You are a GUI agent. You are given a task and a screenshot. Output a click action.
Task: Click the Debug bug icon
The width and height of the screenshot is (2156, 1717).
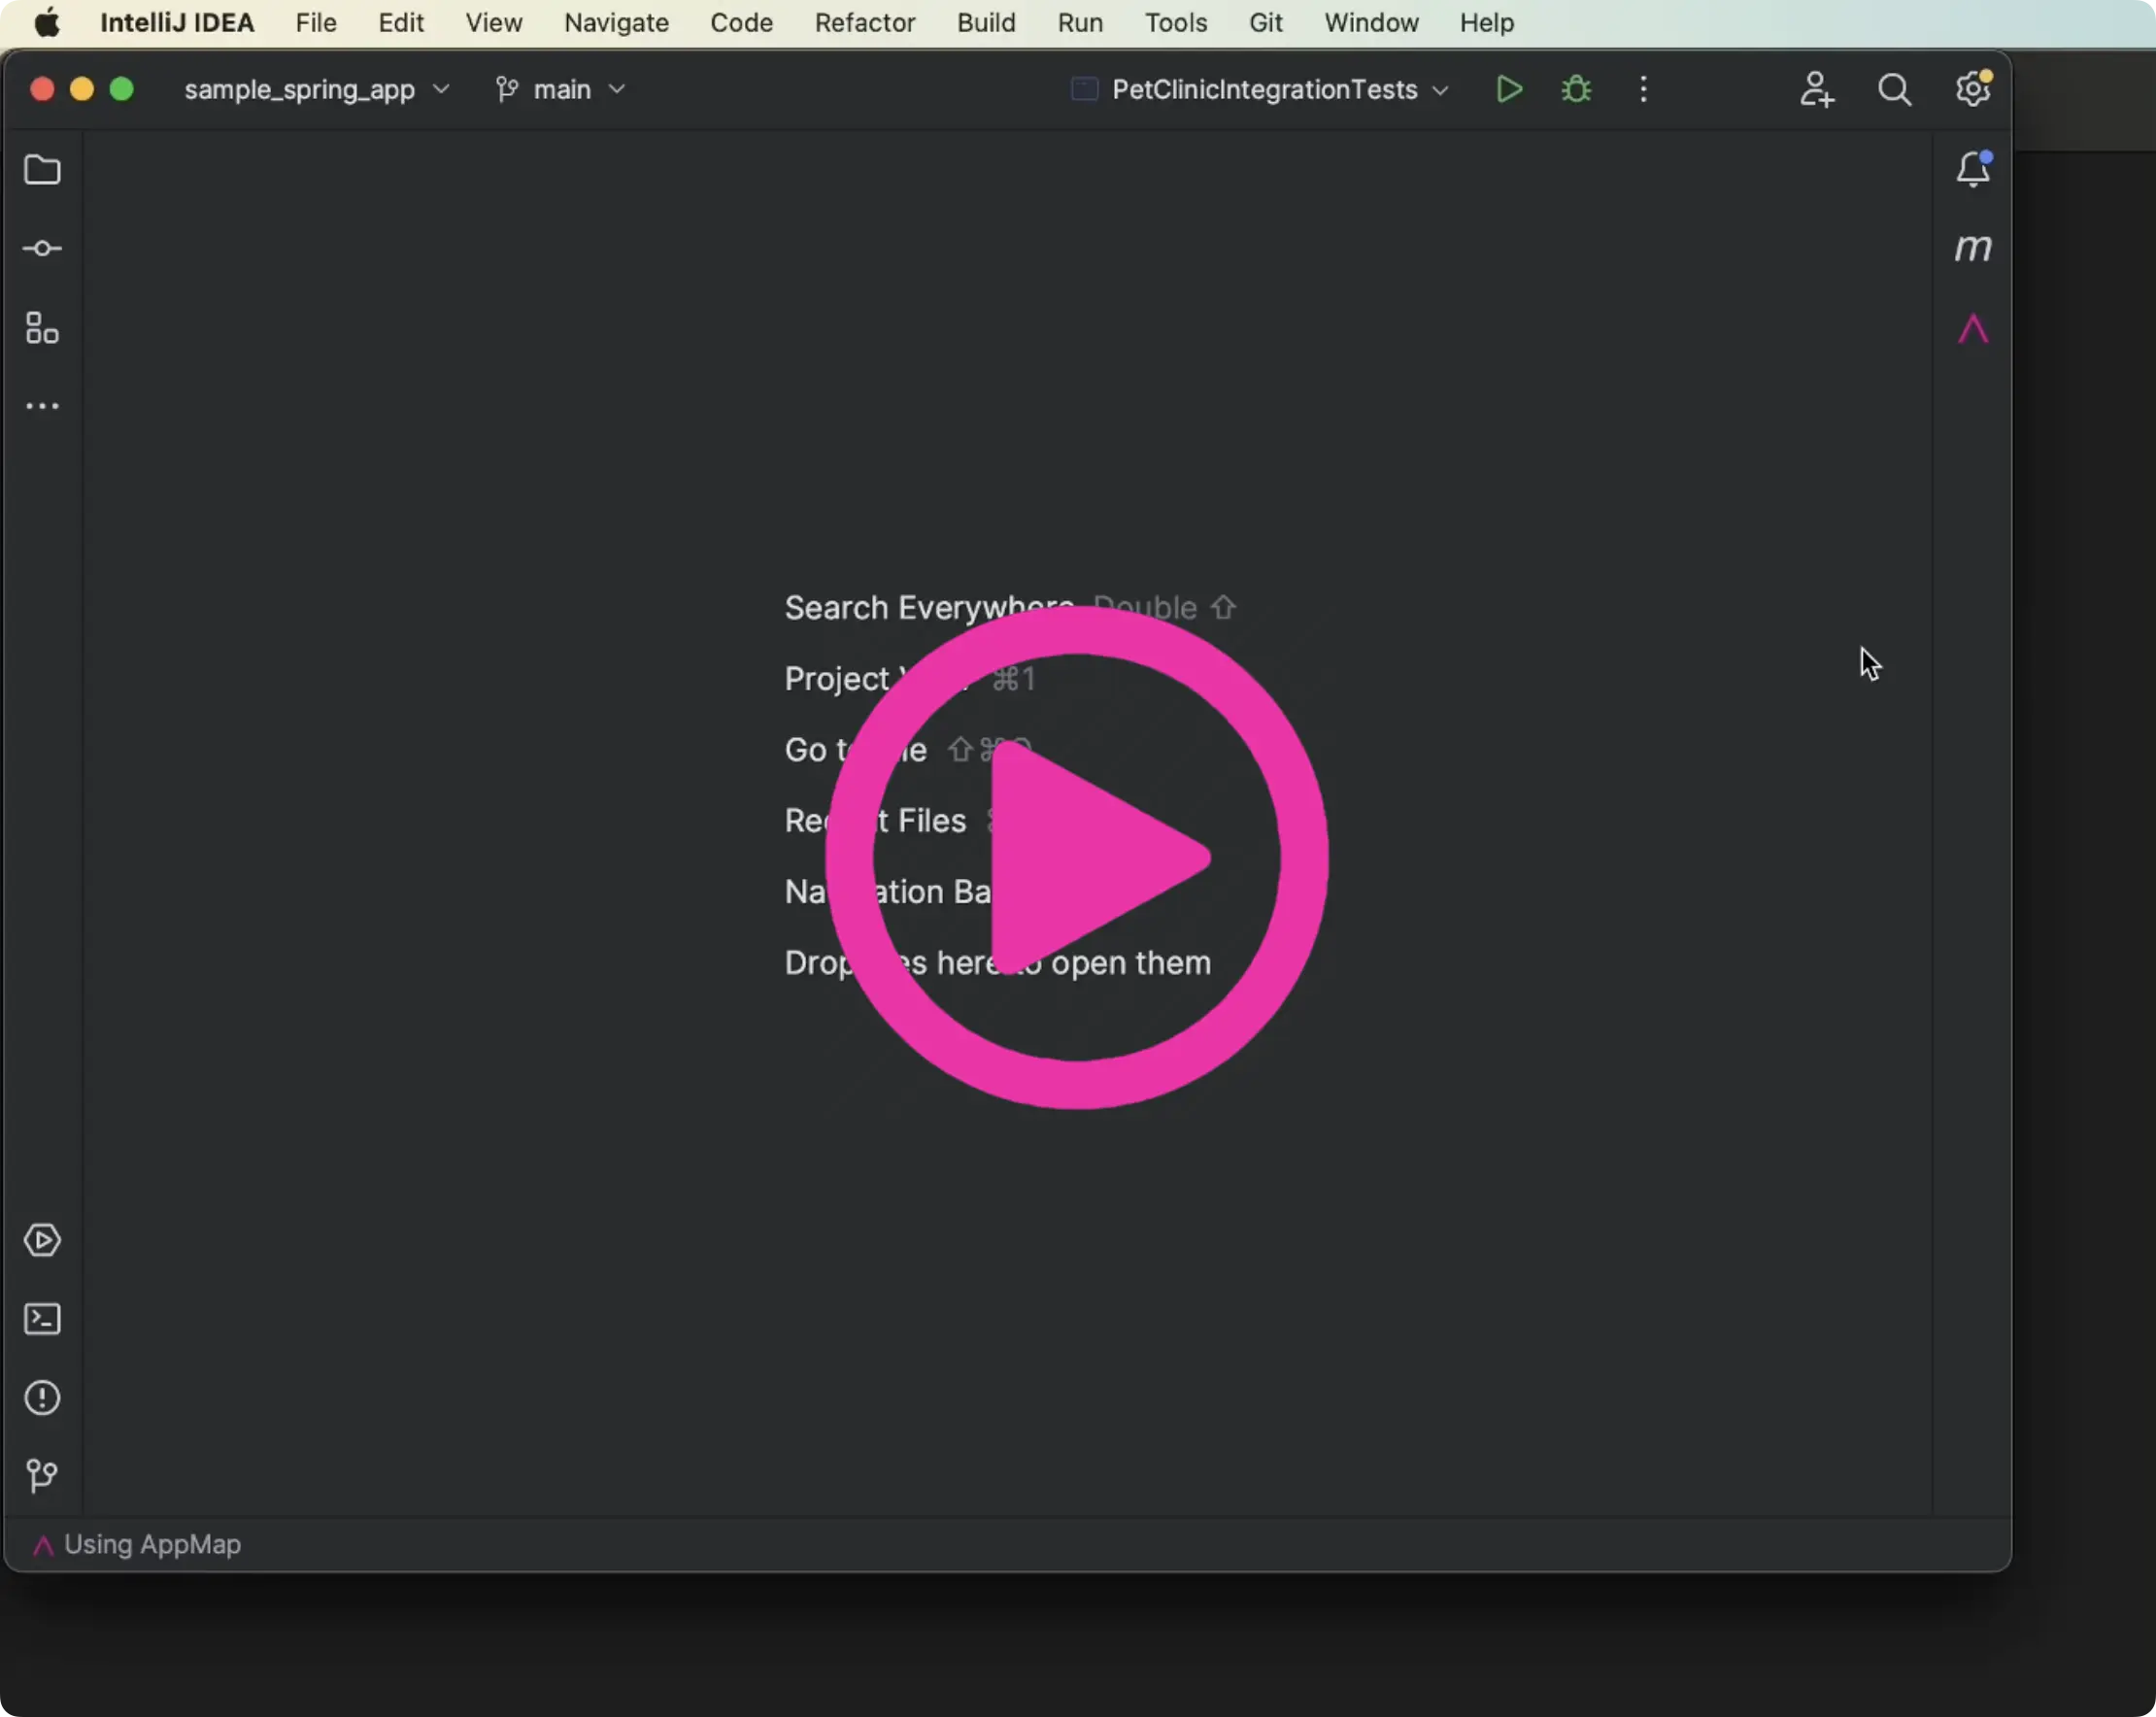[x=1576, y=89]
